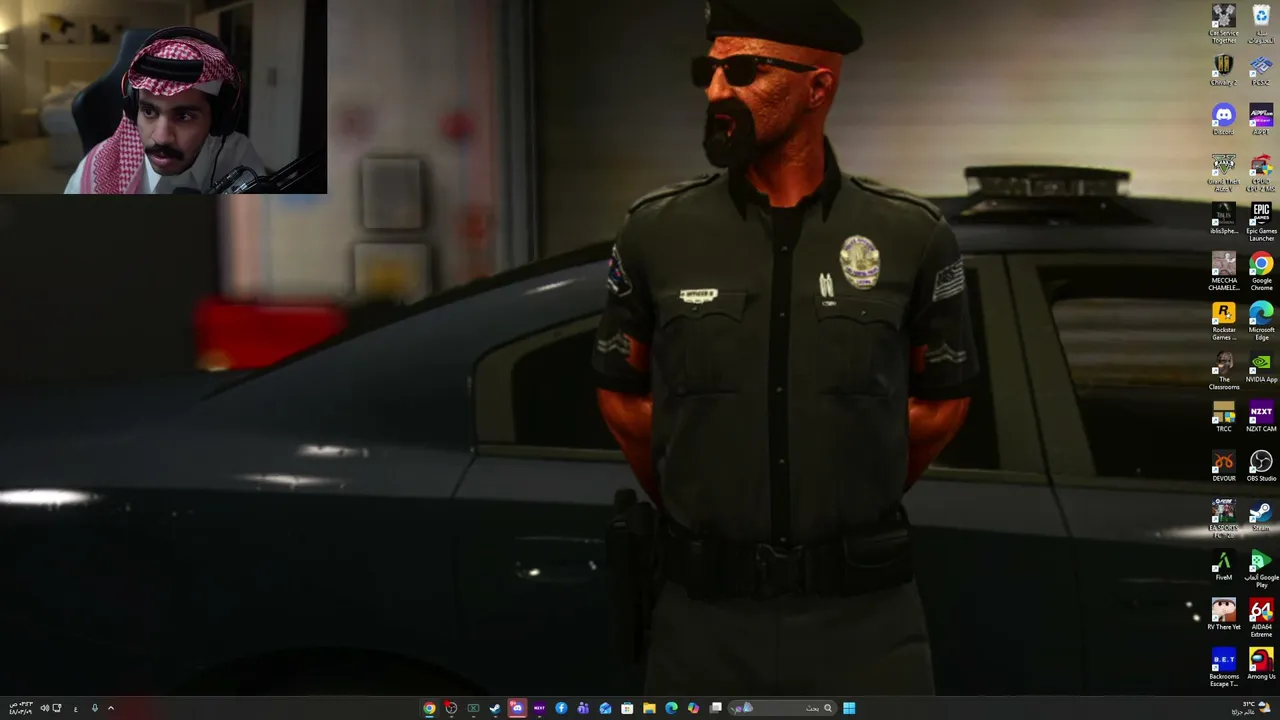Launch Steam from the desktop shortcut
This screenshot has width=1280, height=720.
(1261, 516)
